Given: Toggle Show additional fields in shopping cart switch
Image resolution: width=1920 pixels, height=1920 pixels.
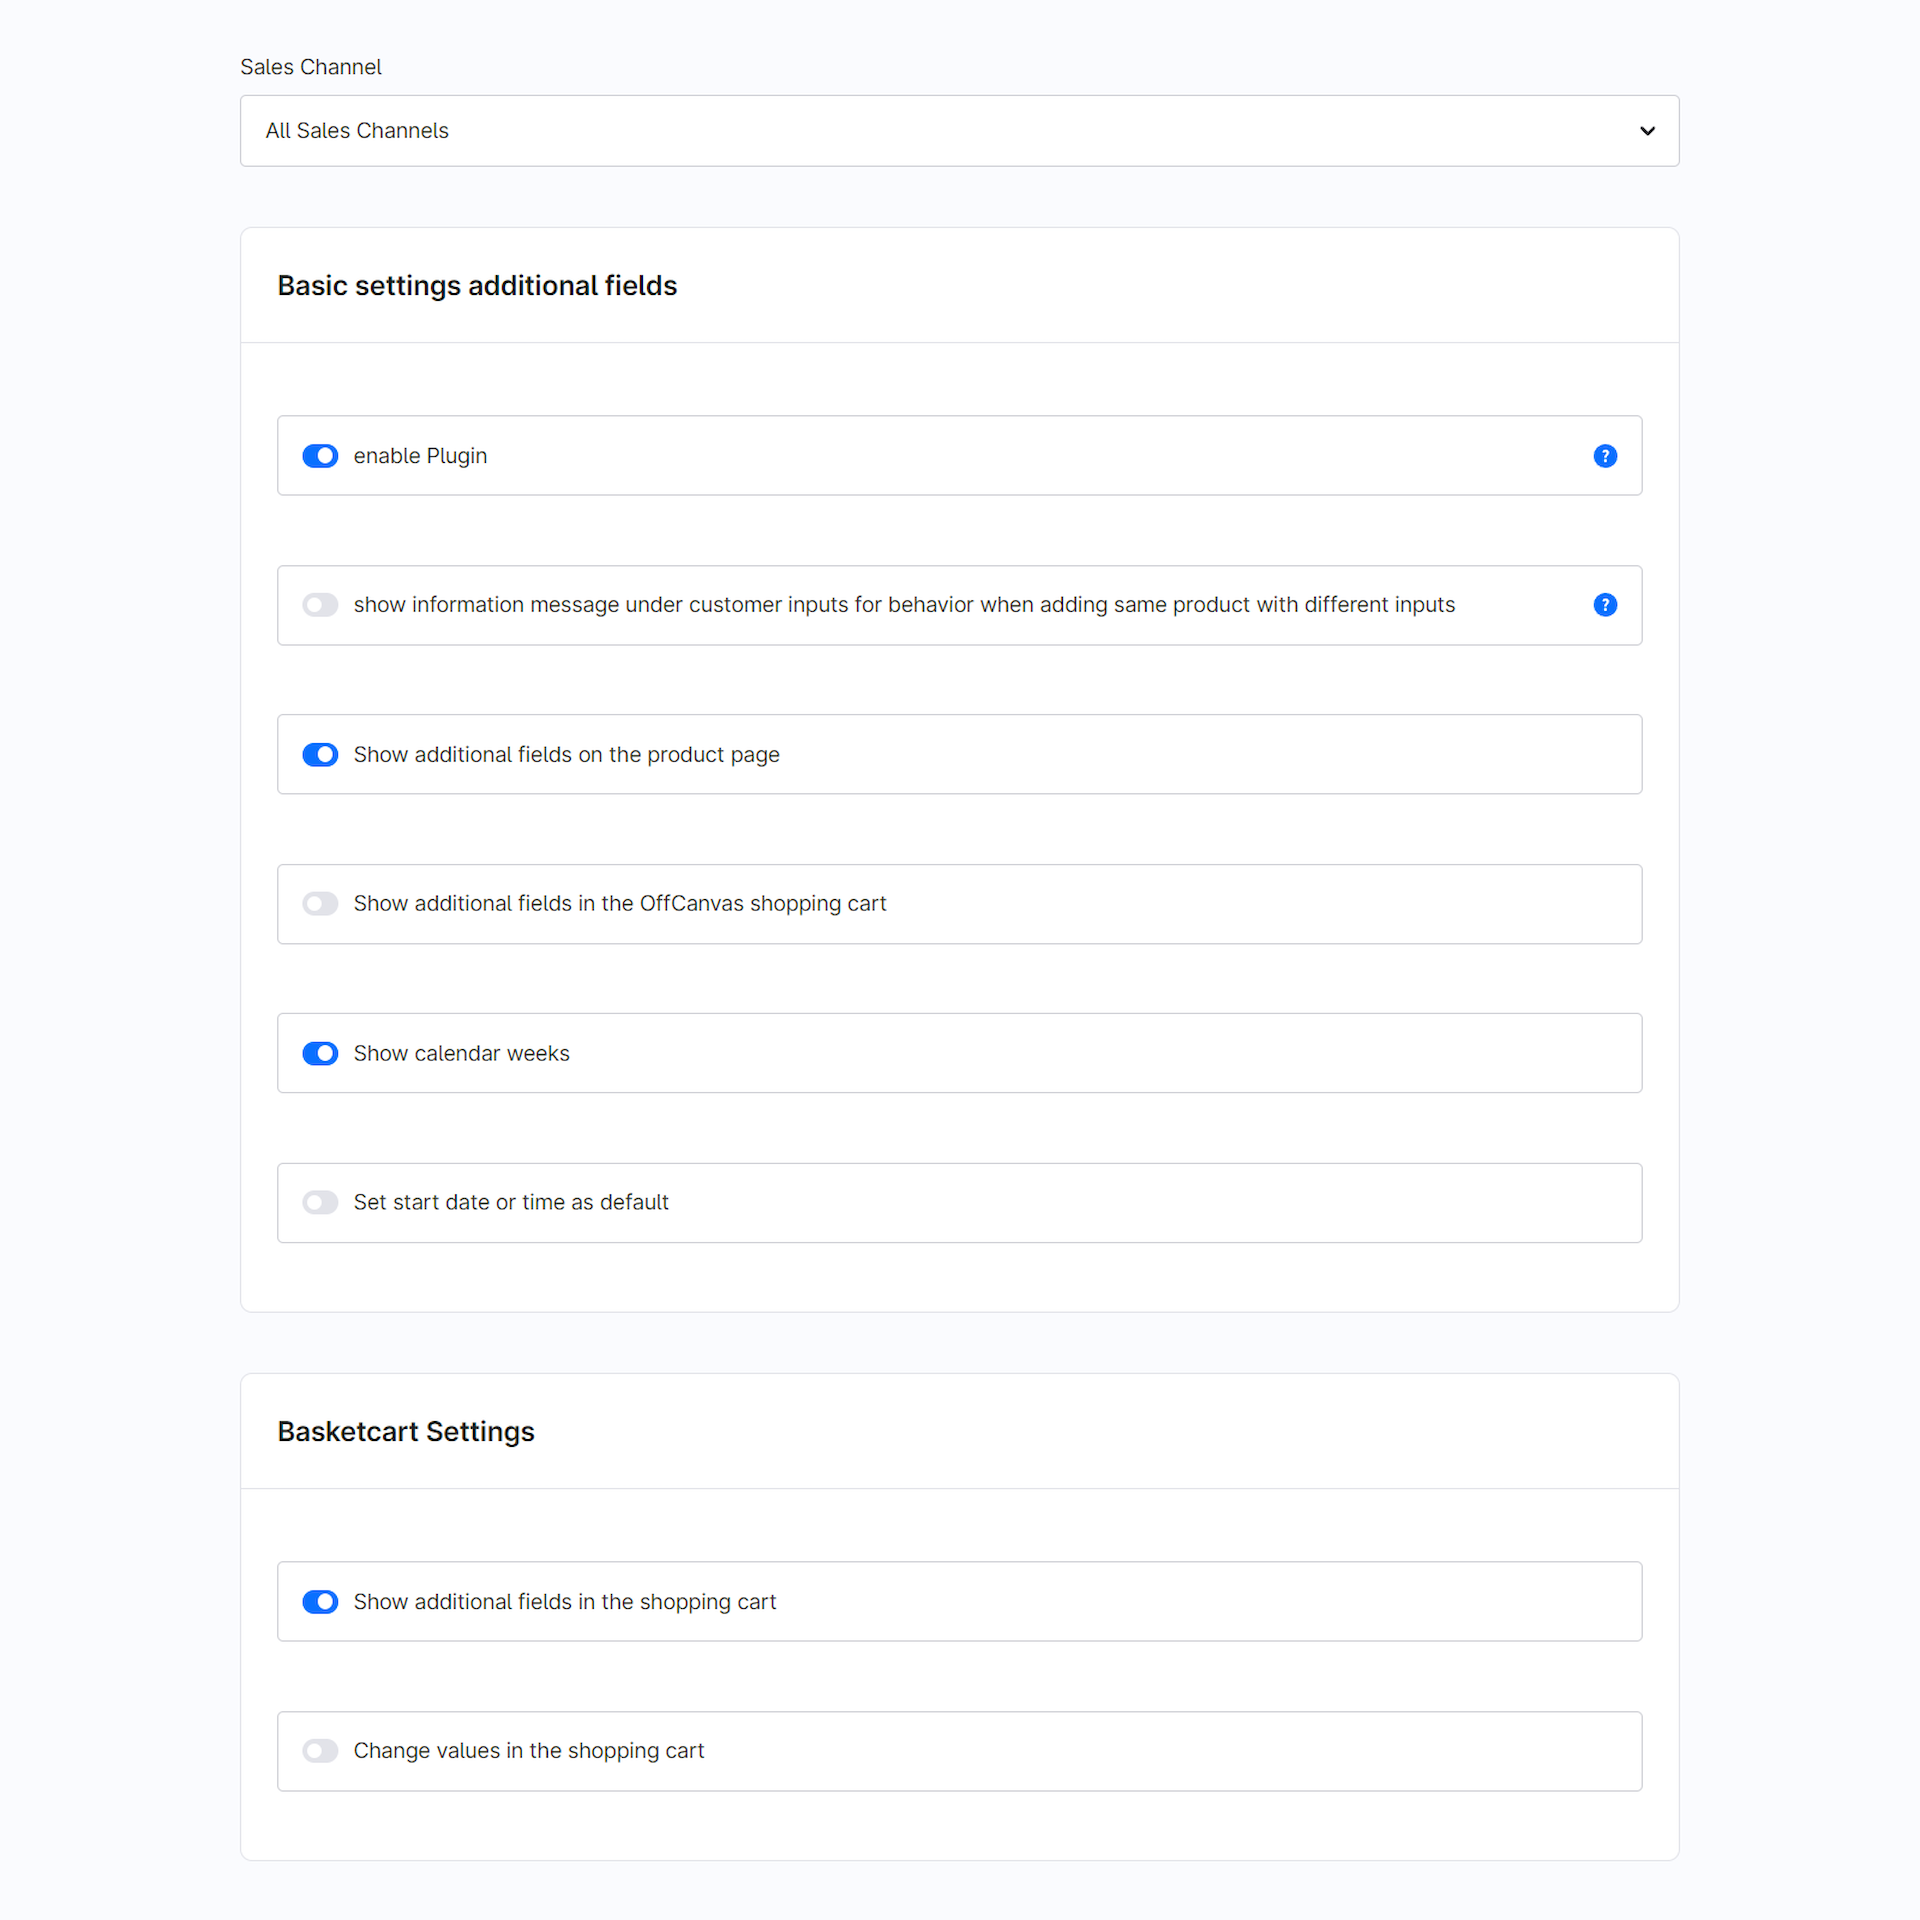Looking at the screenshot, I should point(320,1602).
